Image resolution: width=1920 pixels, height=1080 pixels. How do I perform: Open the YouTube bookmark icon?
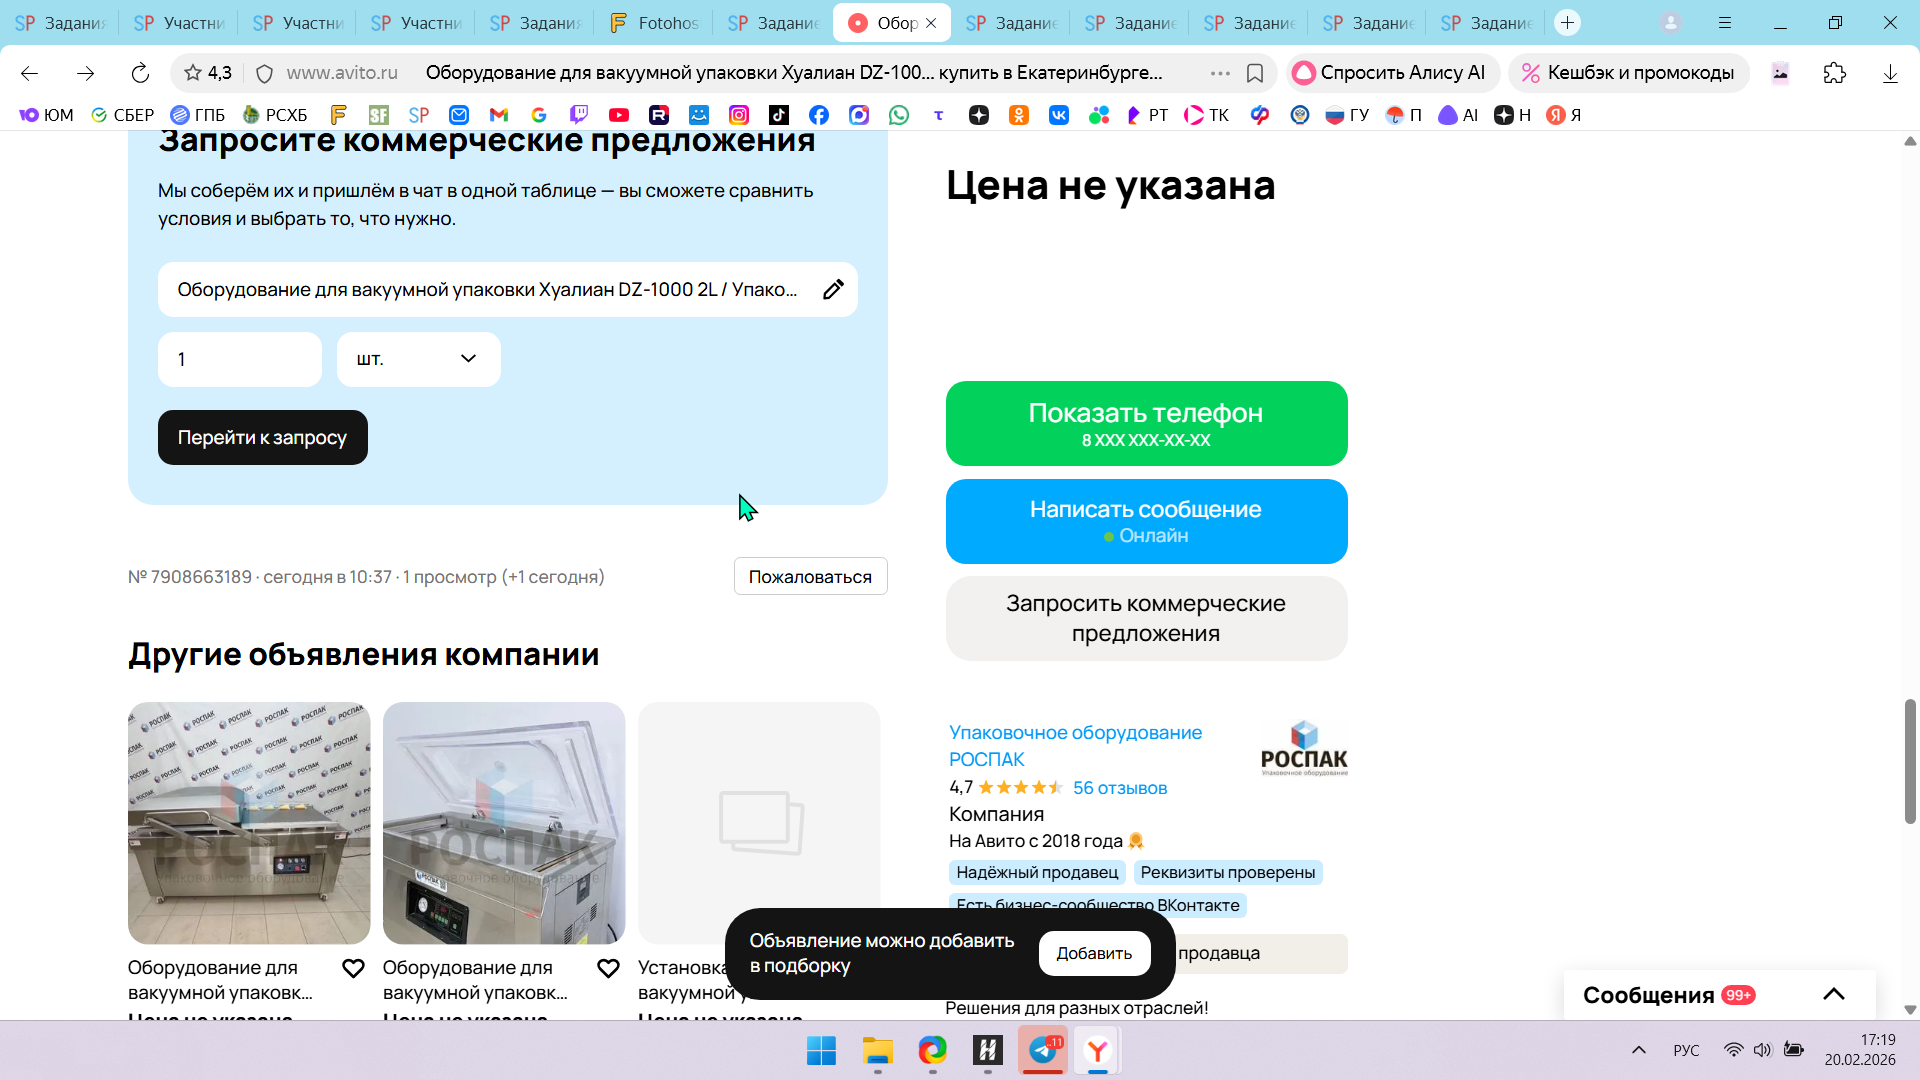click(619, 115)
